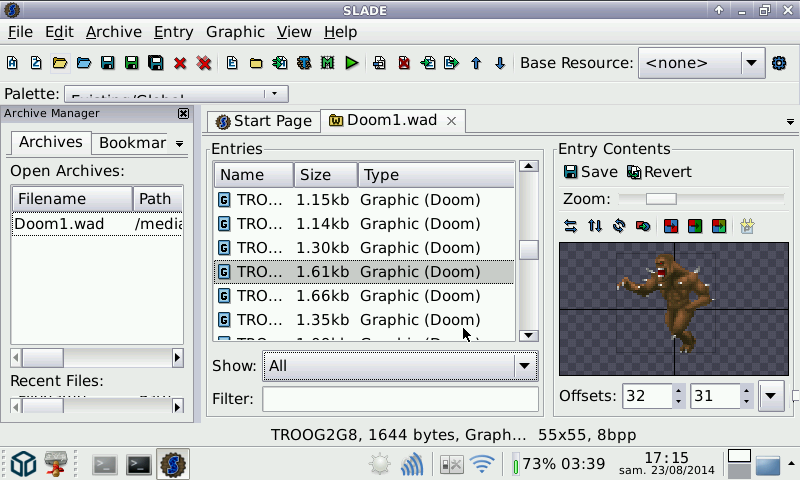This screenshot has width=800, height=480.
Task: Import files into the archive
Action: point(280,63)
